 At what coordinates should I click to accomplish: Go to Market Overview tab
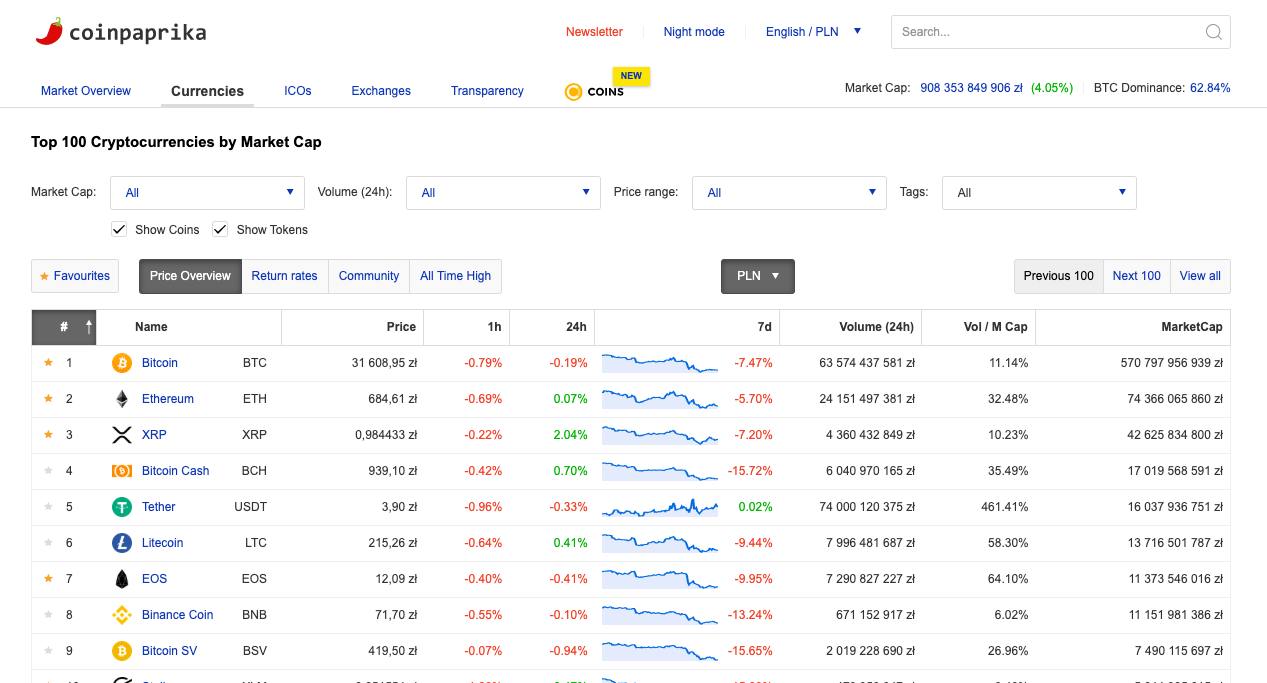point(86,91)
